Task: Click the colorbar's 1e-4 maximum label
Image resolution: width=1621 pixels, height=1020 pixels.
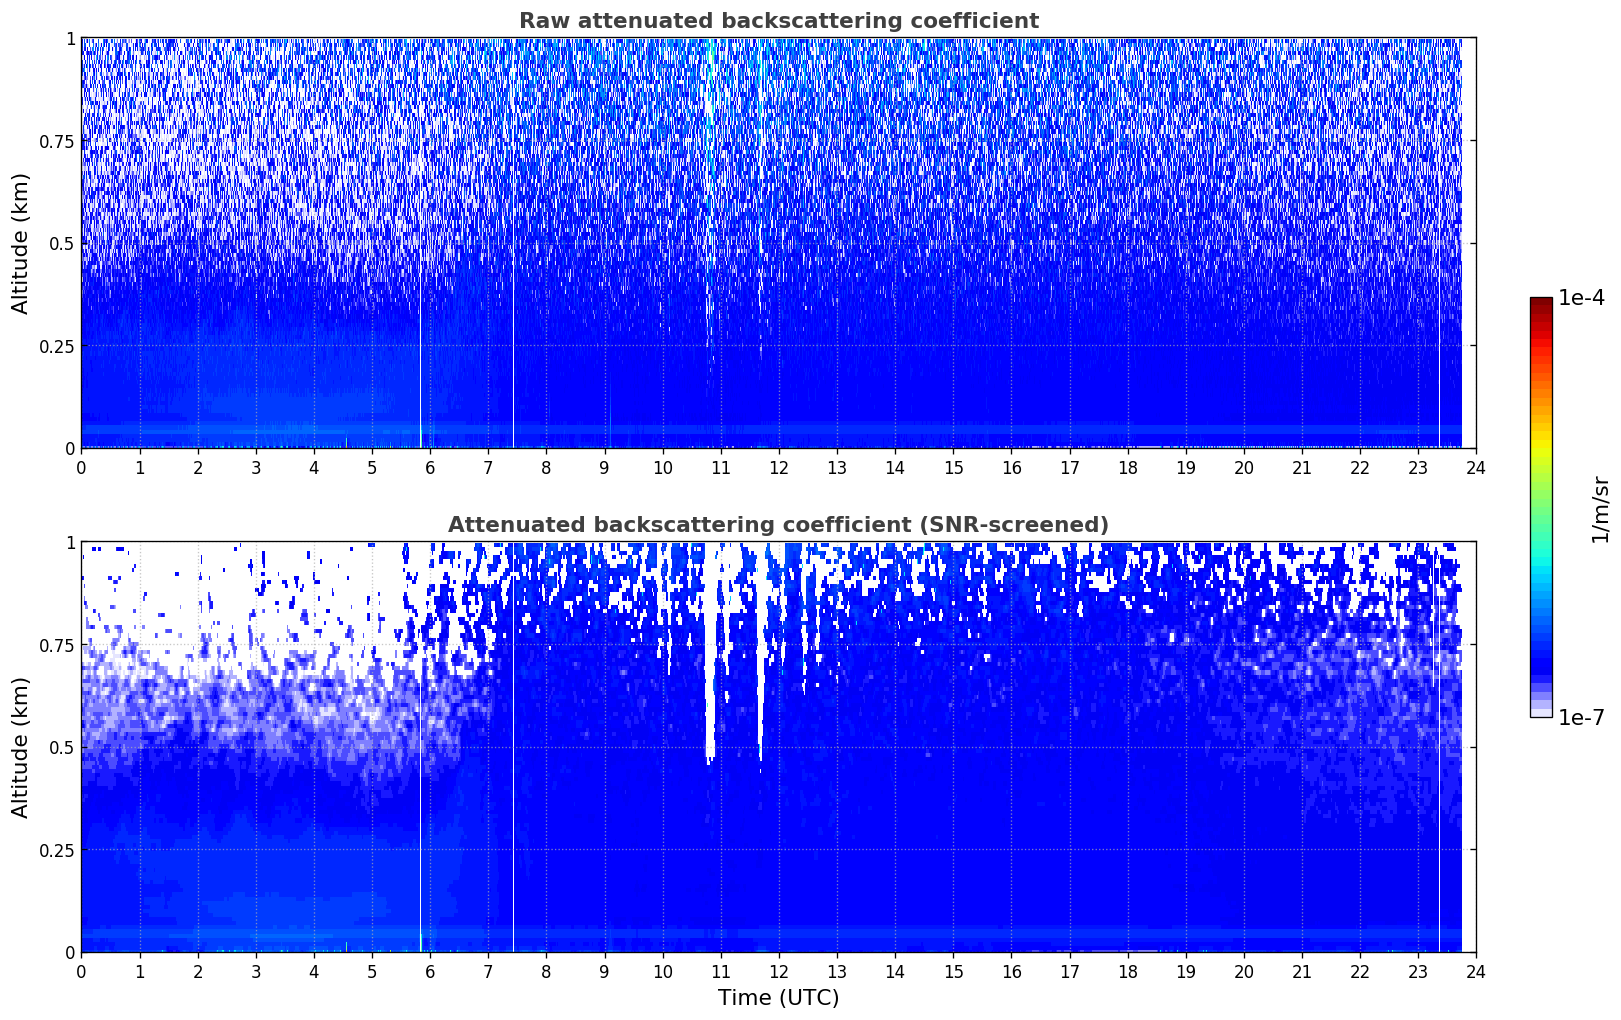Action: coord(1581,299)
